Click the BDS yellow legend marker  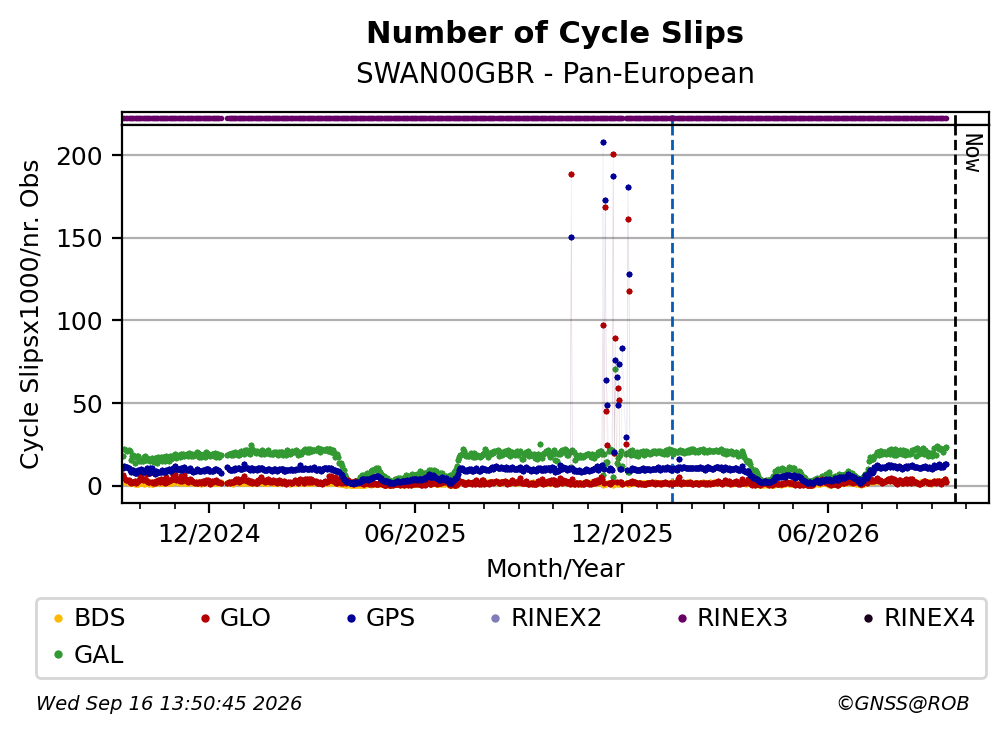(58, 619)
